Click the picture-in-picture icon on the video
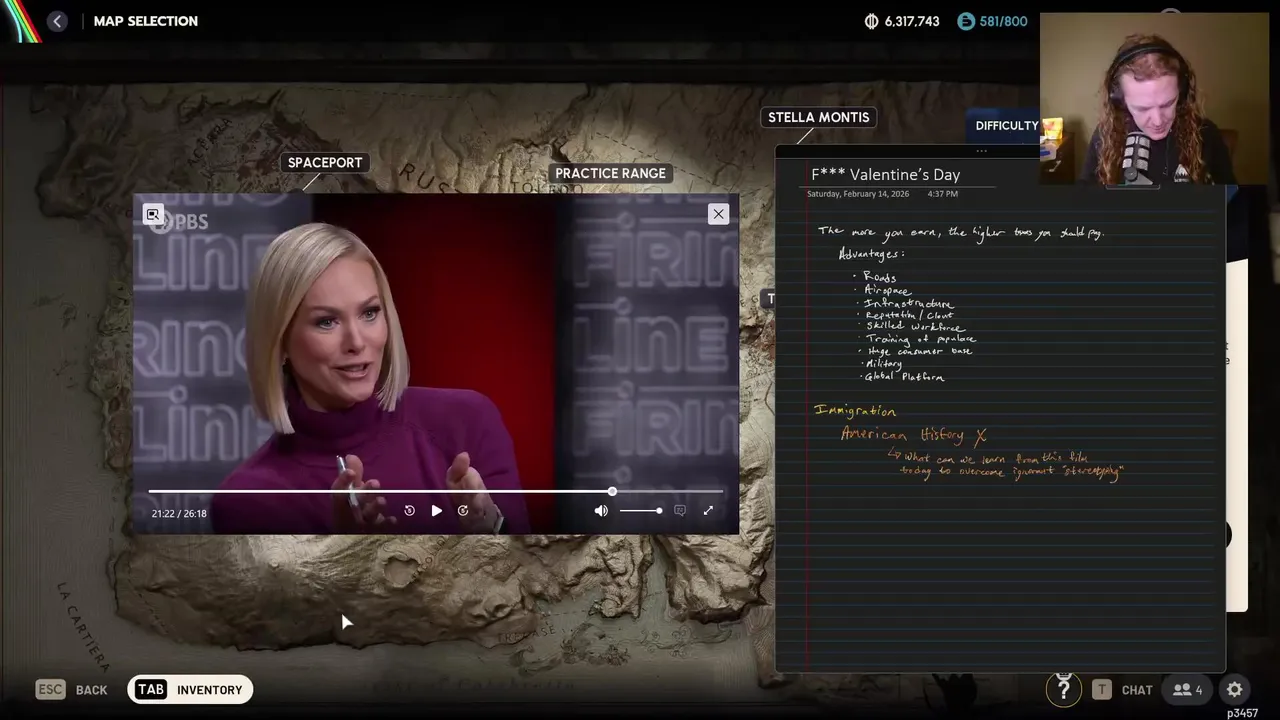The height and width of the screenshot is (720, 1280). pos(153,214)
